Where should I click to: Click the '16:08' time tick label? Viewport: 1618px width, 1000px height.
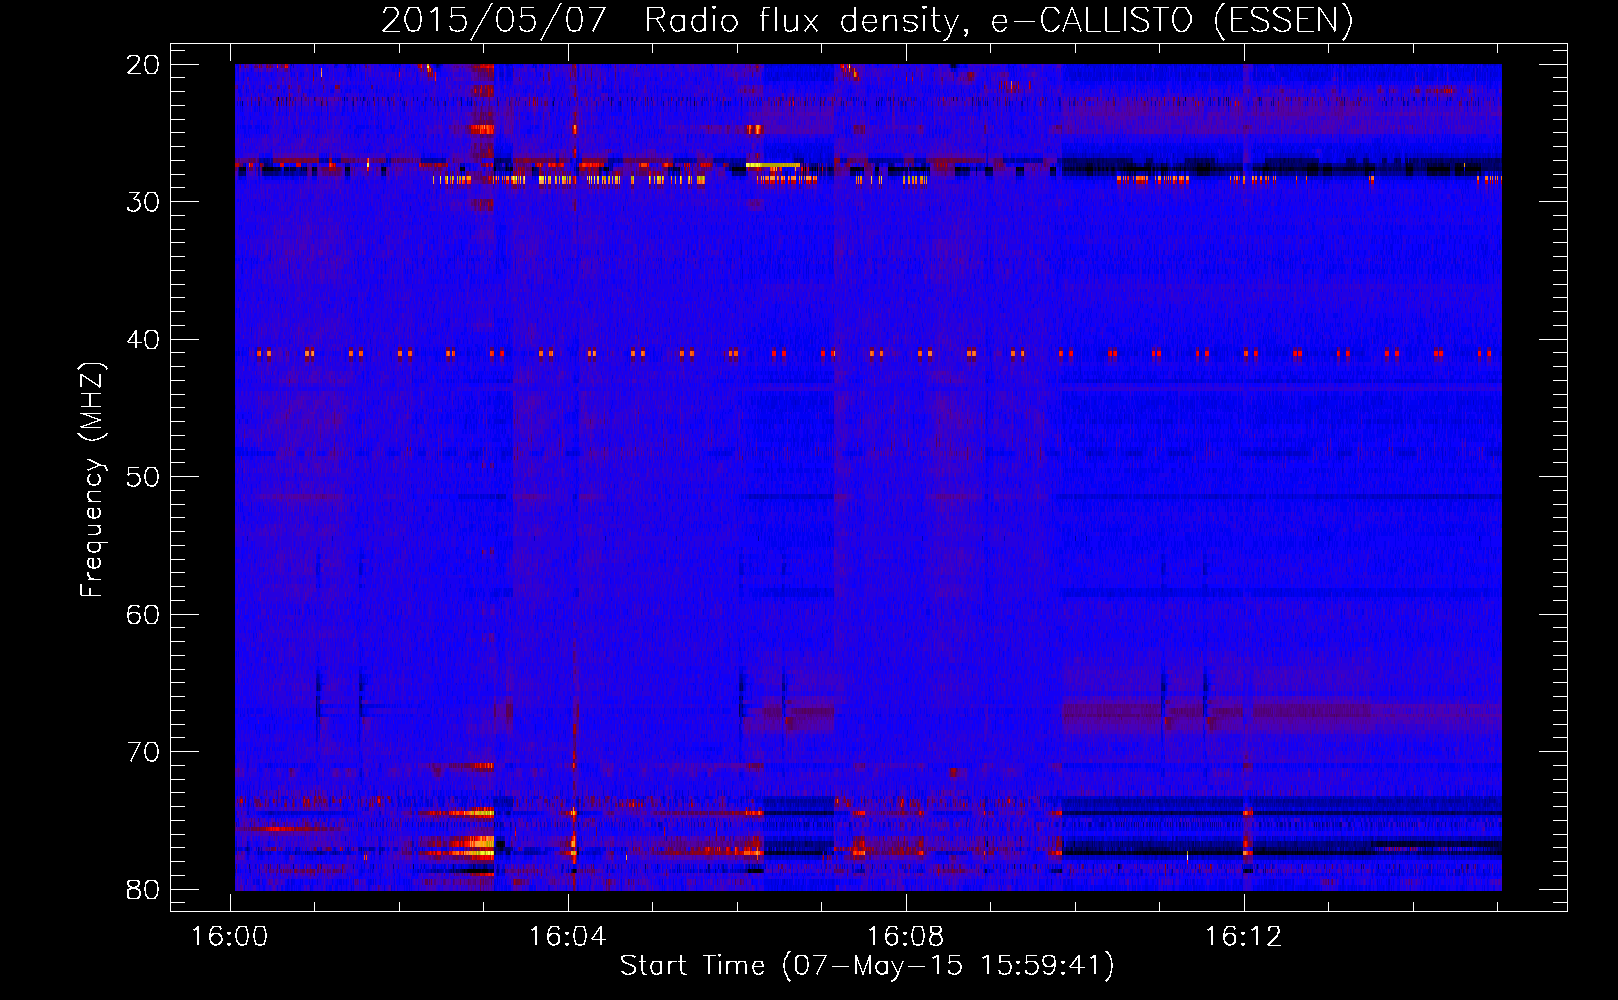[905, 937]
